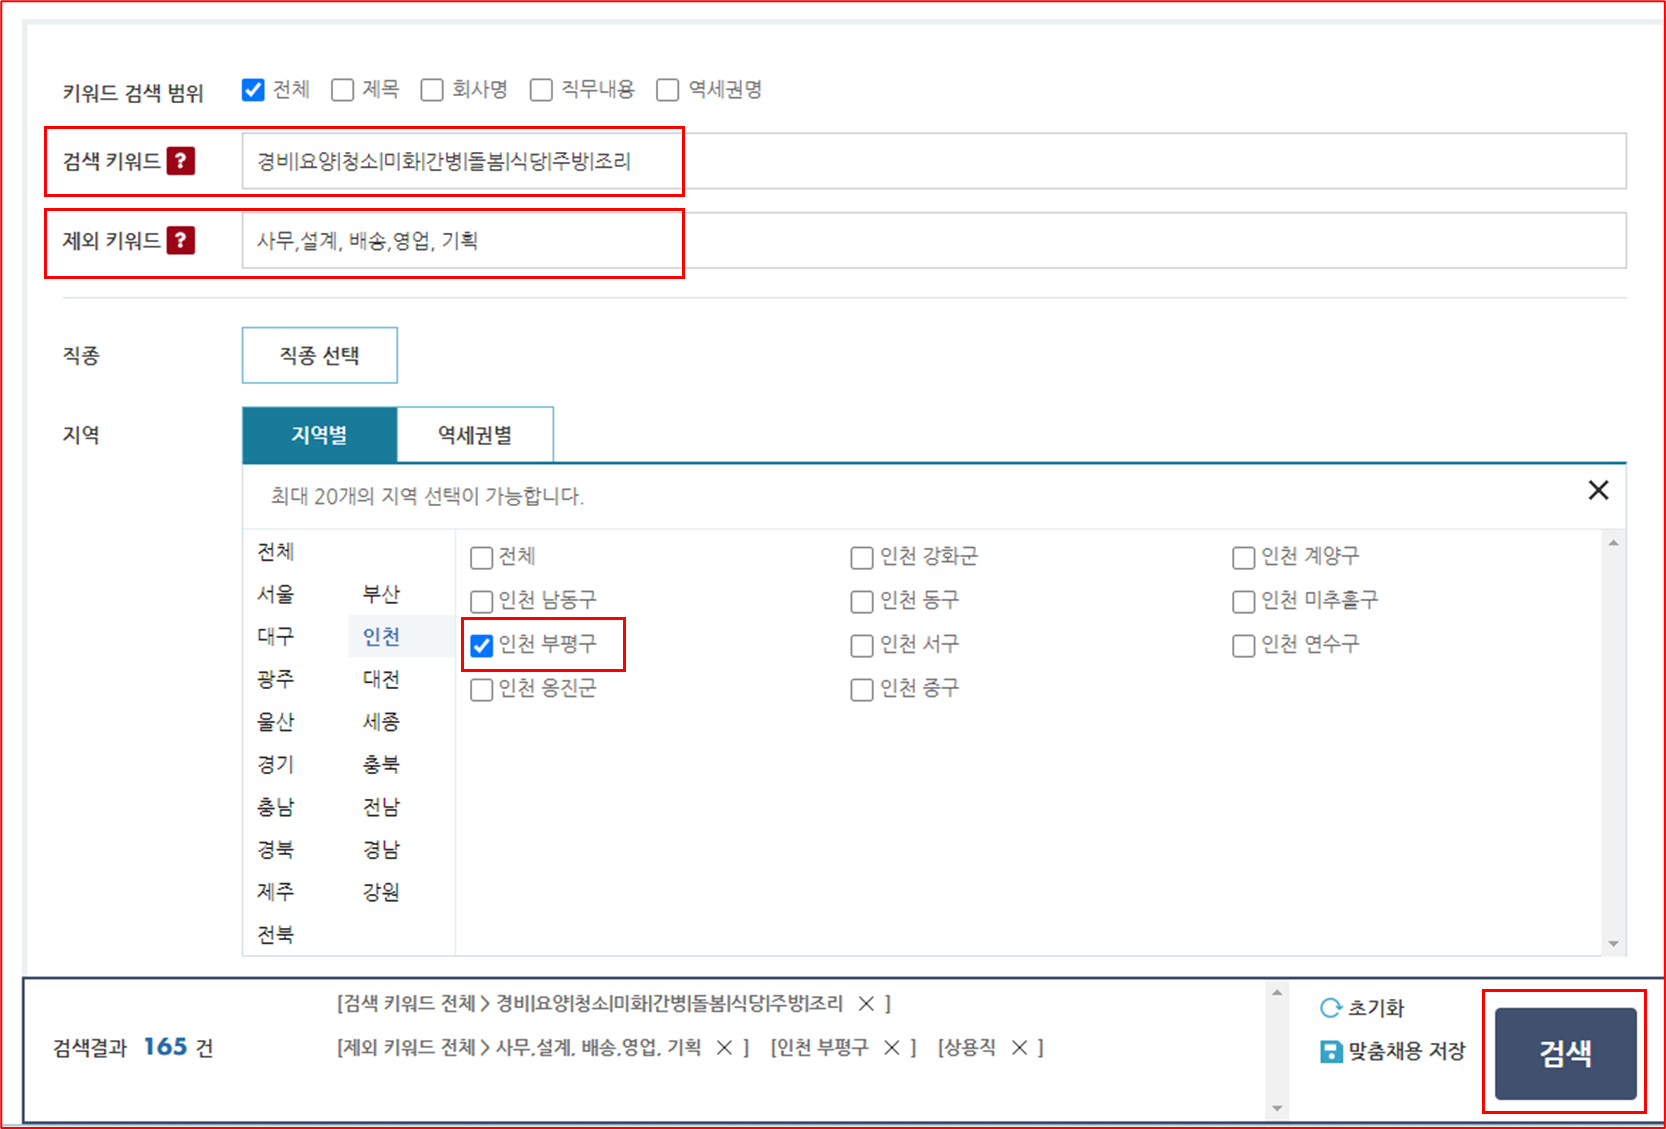Check the 인천 중구 checkbox
Image resolution: width=1666 pixels, height=1129 pixels.
click(x=861, y=689)
